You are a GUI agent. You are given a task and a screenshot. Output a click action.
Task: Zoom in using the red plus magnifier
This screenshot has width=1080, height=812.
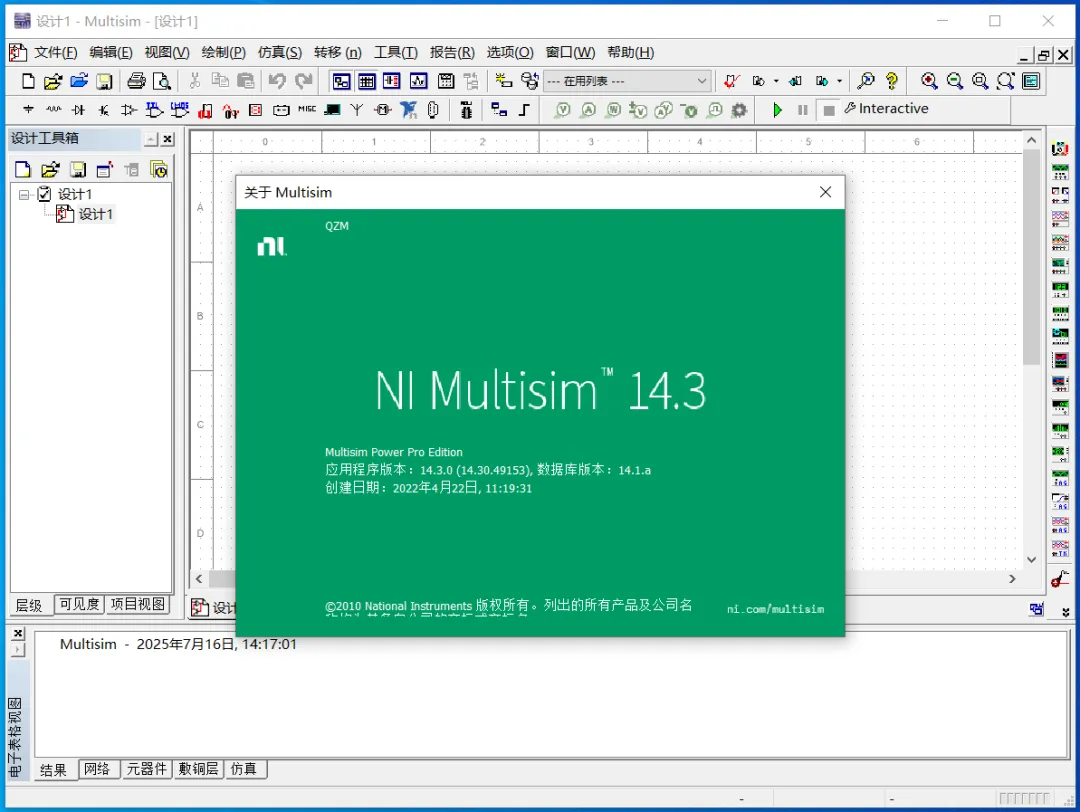[928, 81]
